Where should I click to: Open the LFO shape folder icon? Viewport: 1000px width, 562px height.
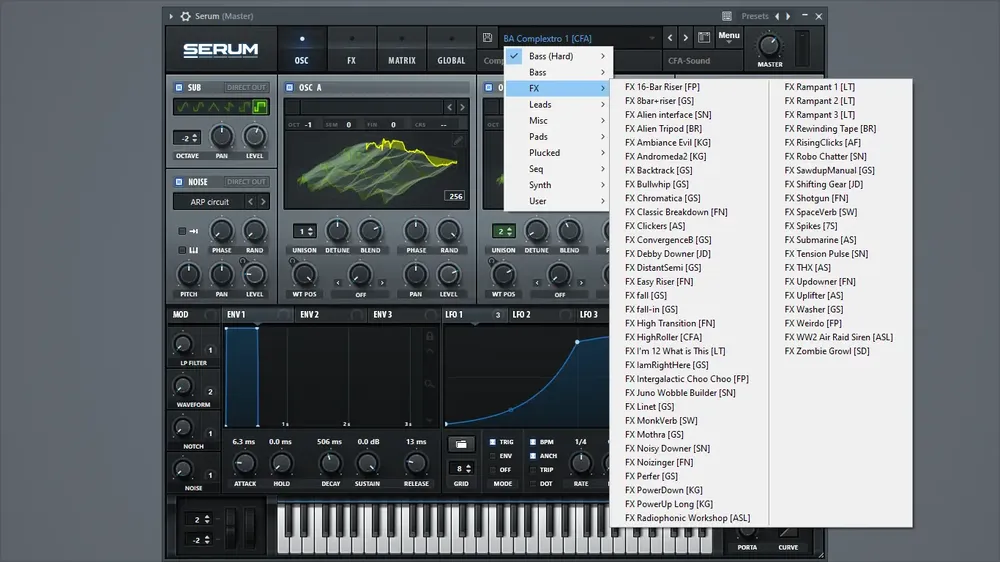461,444
